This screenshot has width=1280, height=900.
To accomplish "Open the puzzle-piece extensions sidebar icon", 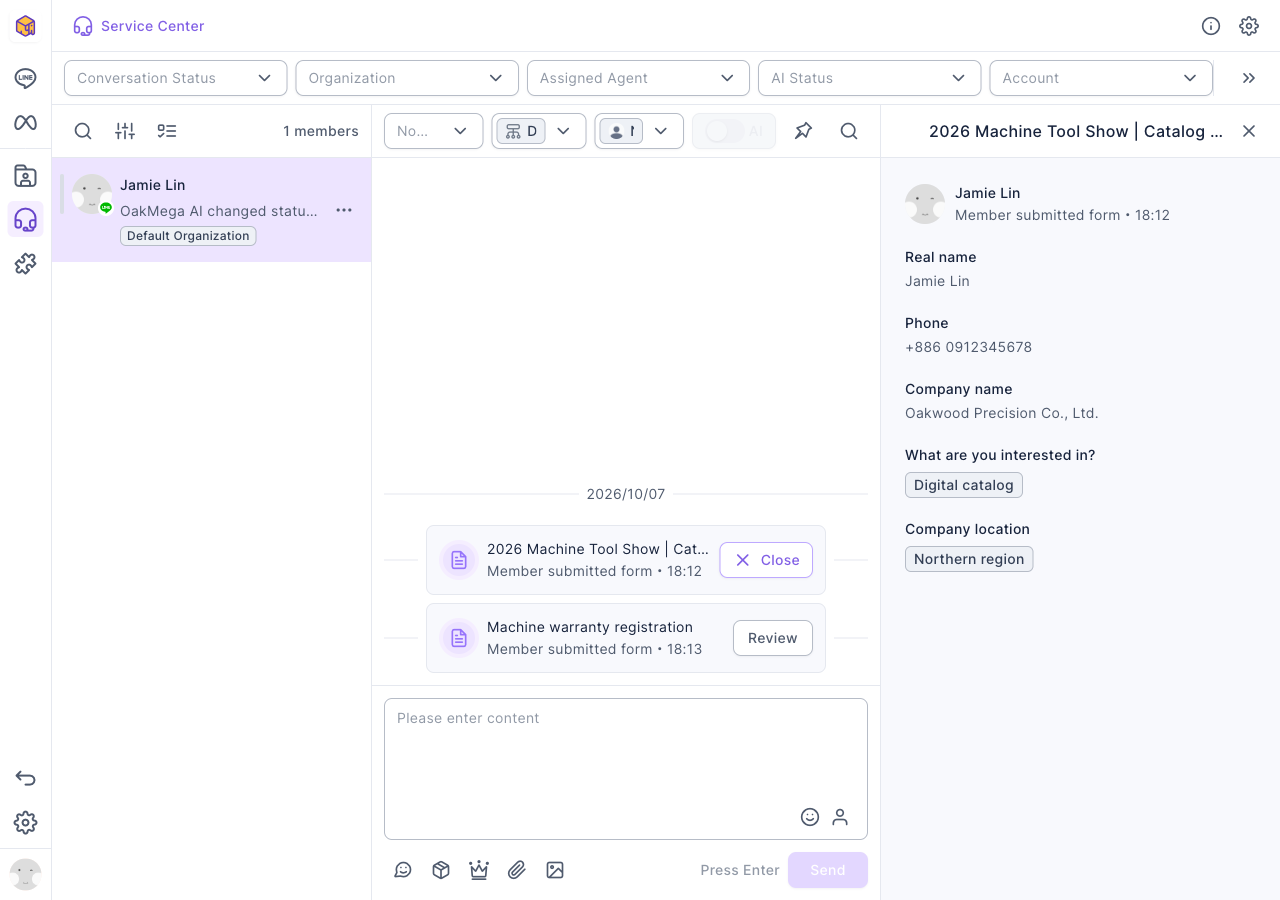I will click(25, 264).
